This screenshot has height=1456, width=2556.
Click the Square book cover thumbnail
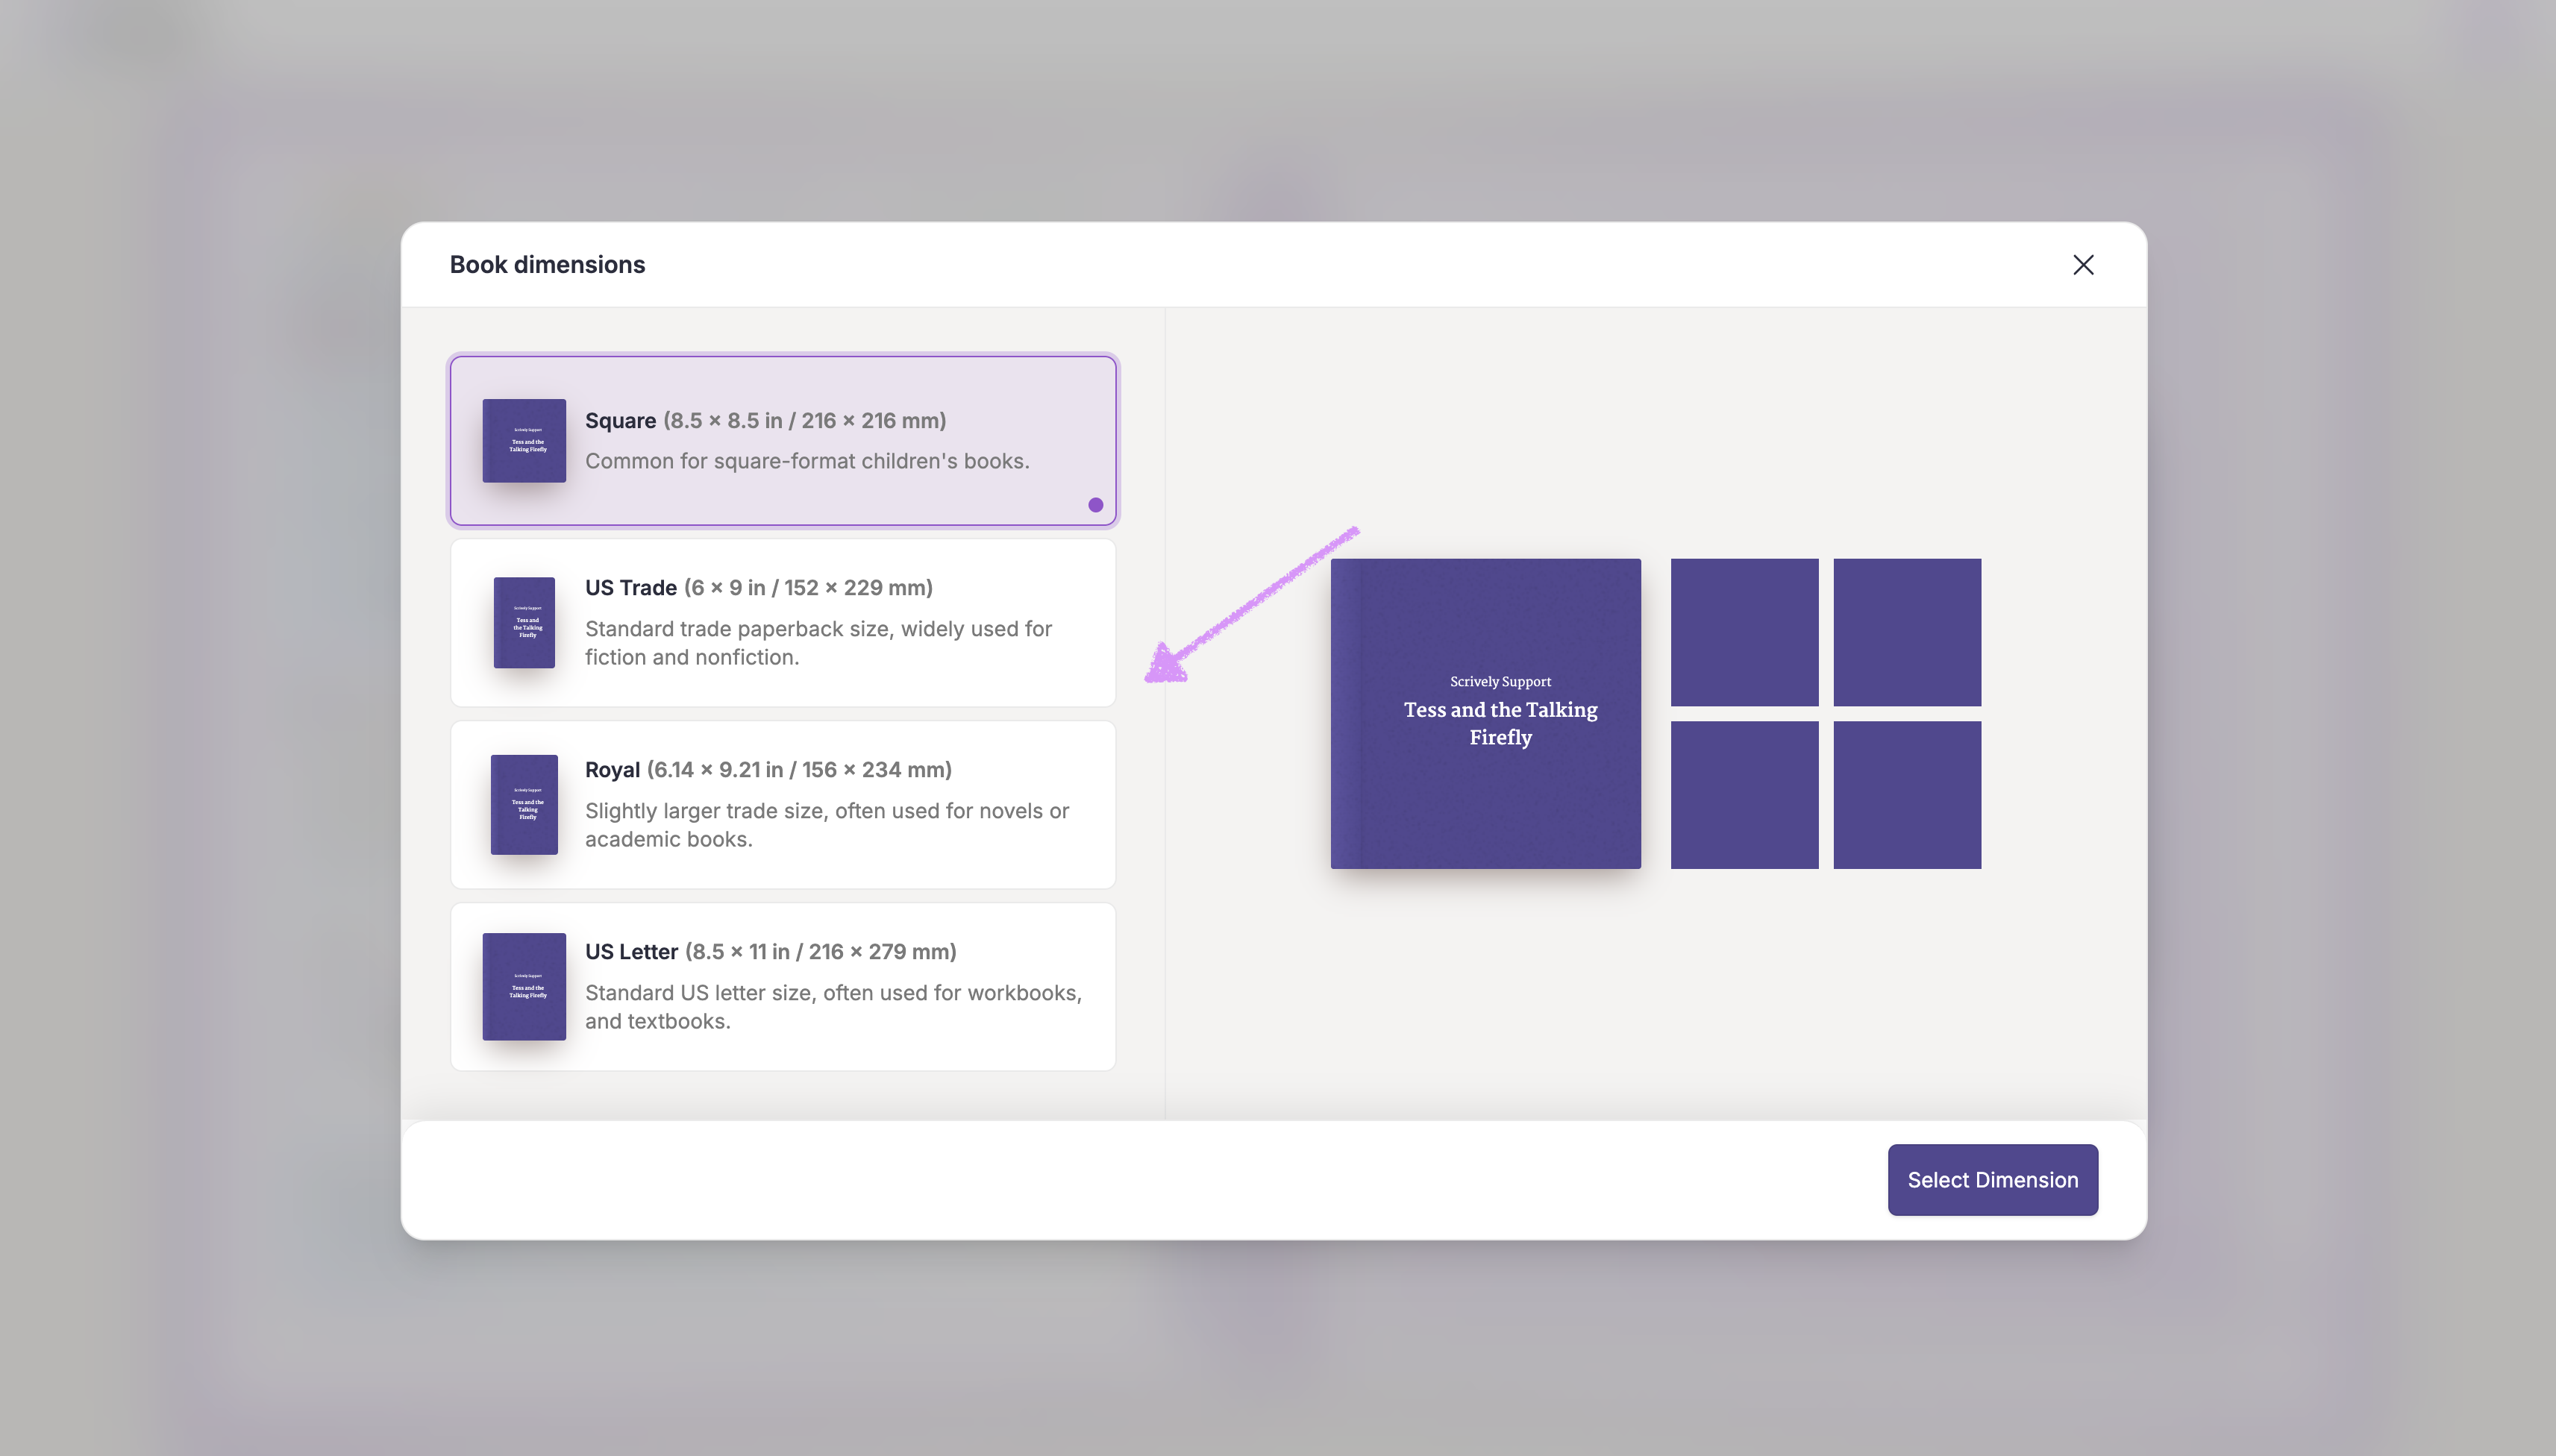[524, 440]
